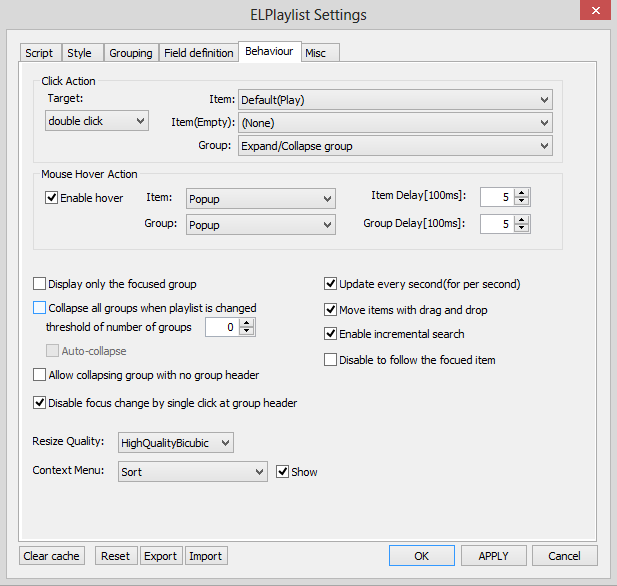Open the Context Menu Sort dropdown
617x586 pixels.
(191, 472)
